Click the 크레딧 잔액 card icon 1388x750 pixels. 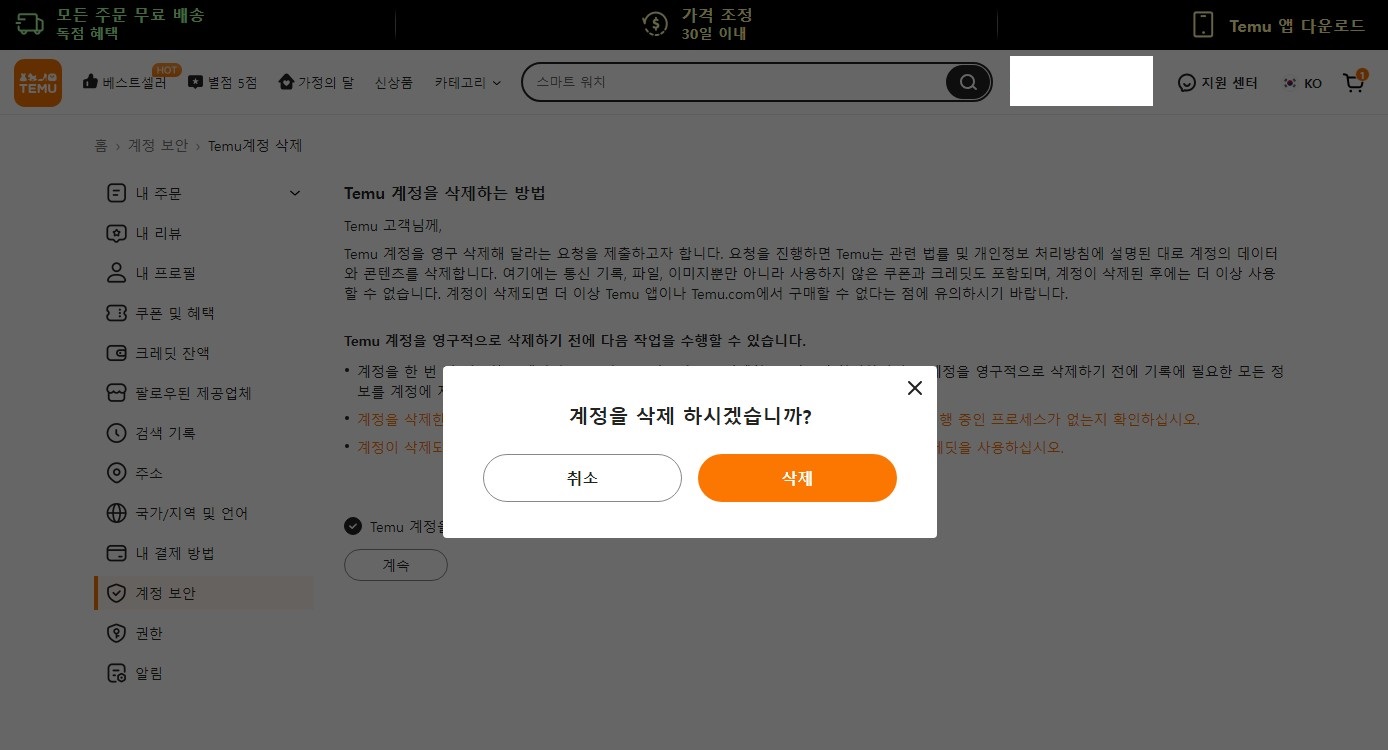(x=115, y=353)
